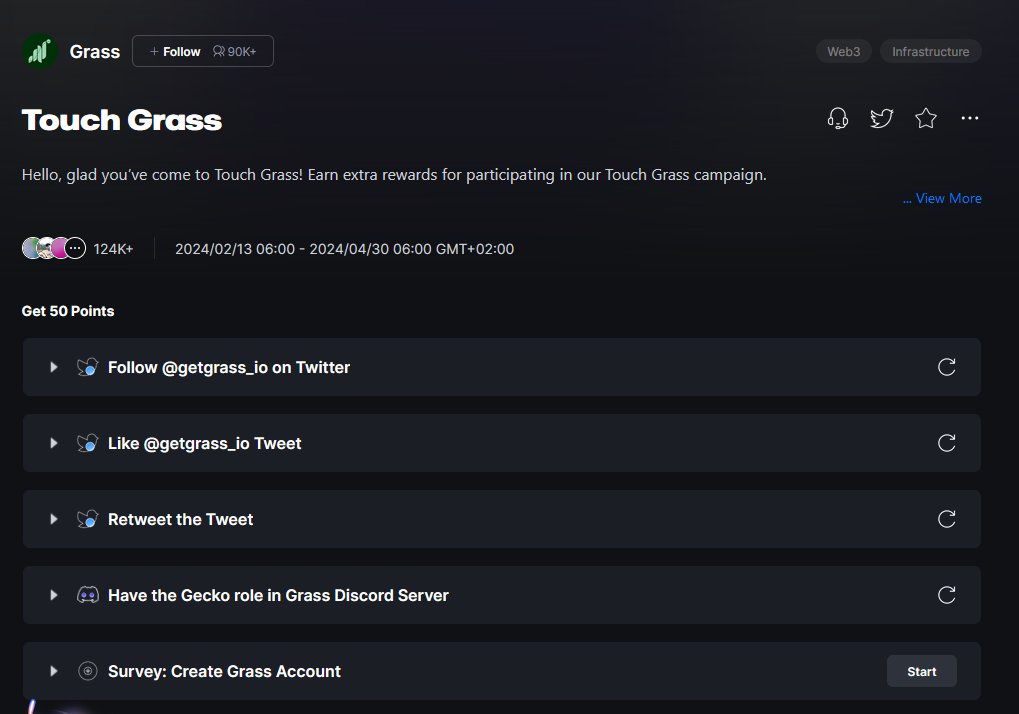Click the Like @getgrass_io Tweet title

click(x=205, y=444)
